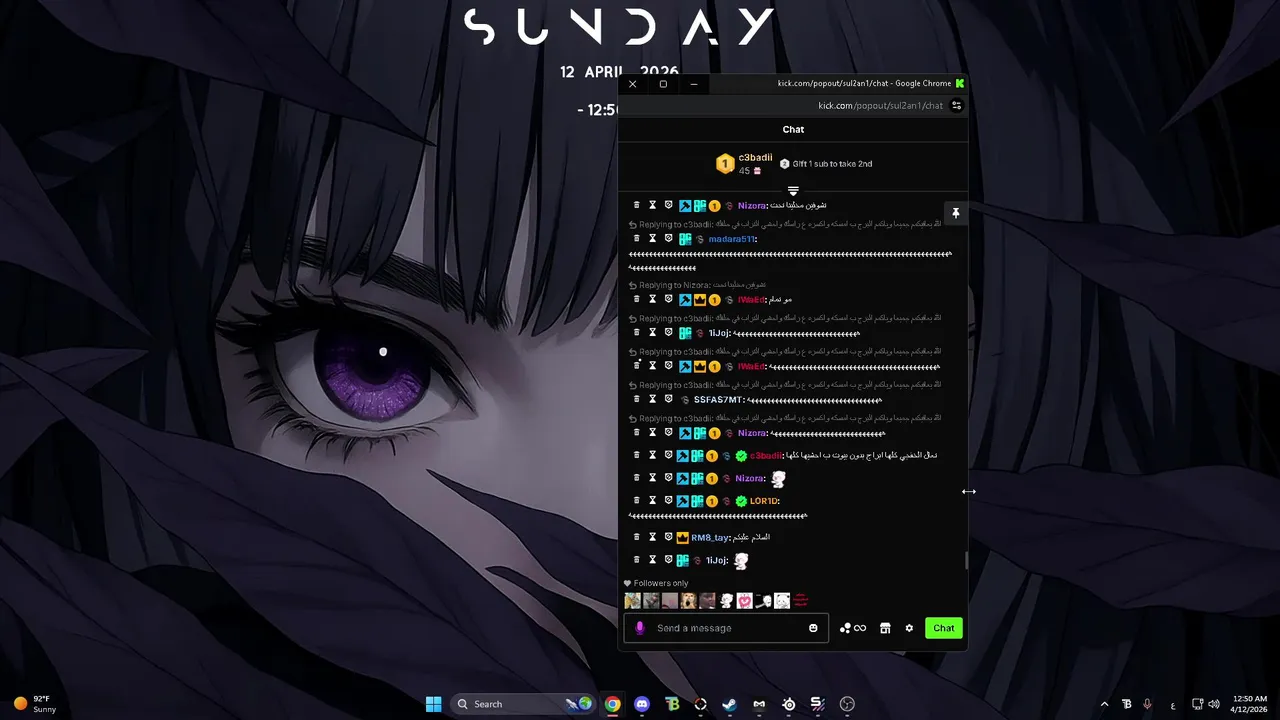Screen dimensions: 1280x720
Task: Open Steam from the taskbar
Action: 730,704
